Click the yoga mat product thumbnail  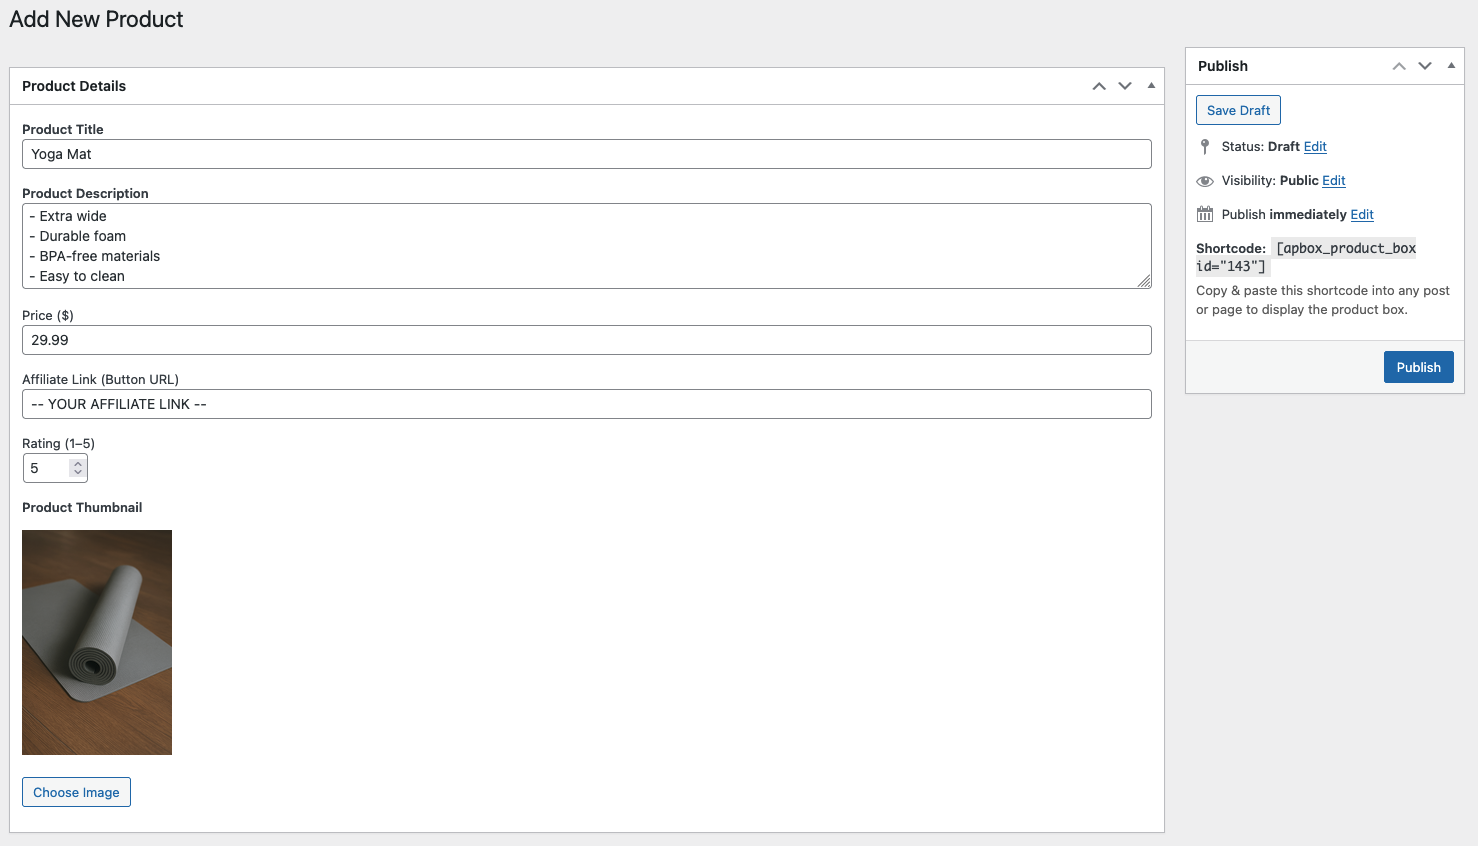coord(97,642)
